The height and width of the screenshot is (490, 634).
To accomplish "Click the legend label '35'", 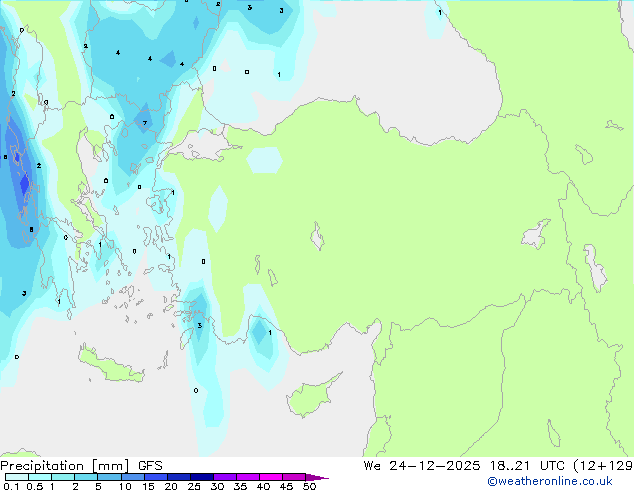I will point(240,486).
